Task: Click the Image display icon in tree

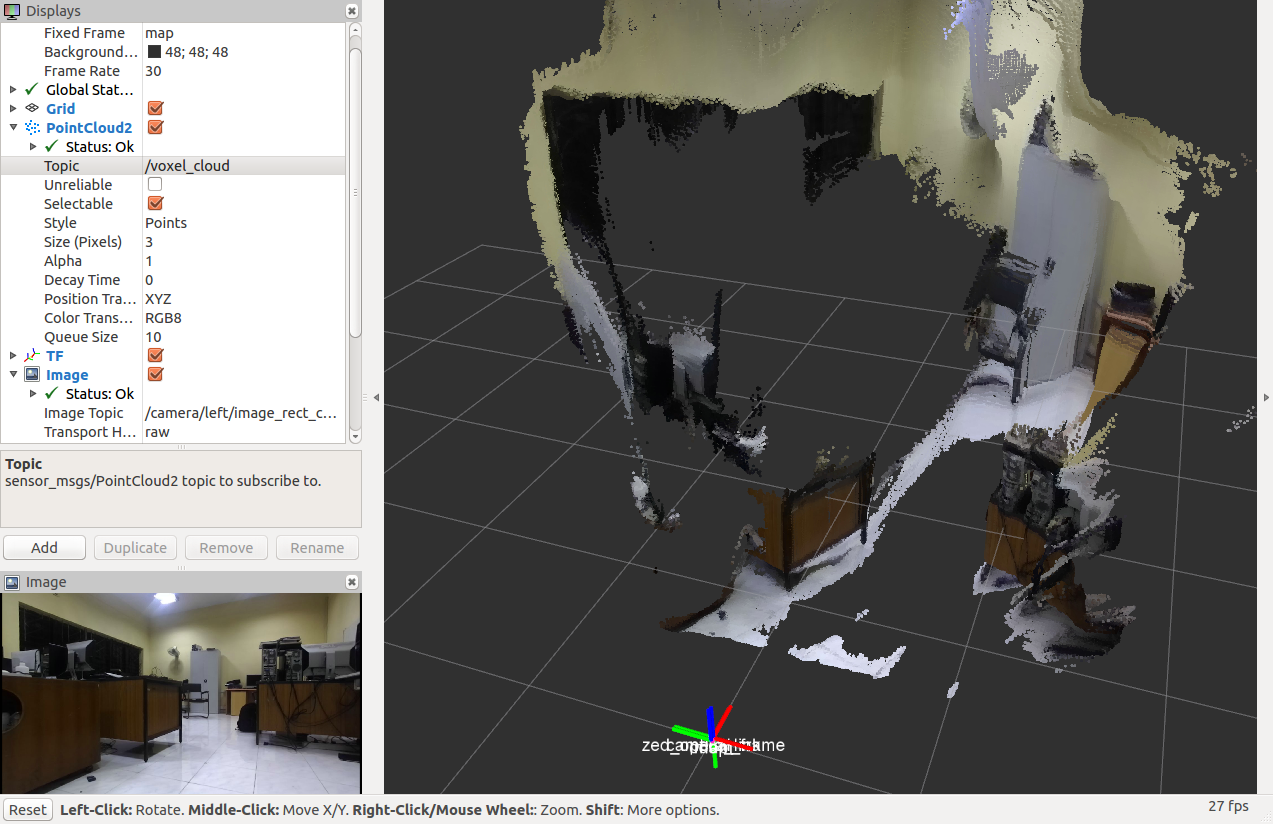Action: click(31, 375)
